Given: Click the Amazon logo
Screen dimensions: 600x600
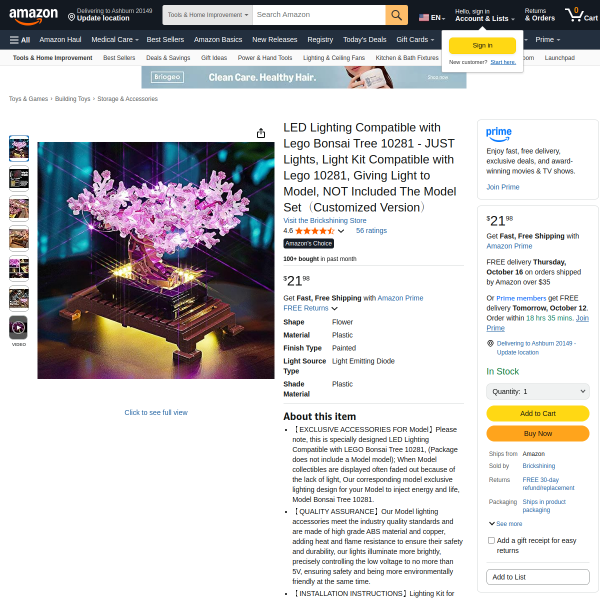Looking at the screenshot, I should 33,16.
